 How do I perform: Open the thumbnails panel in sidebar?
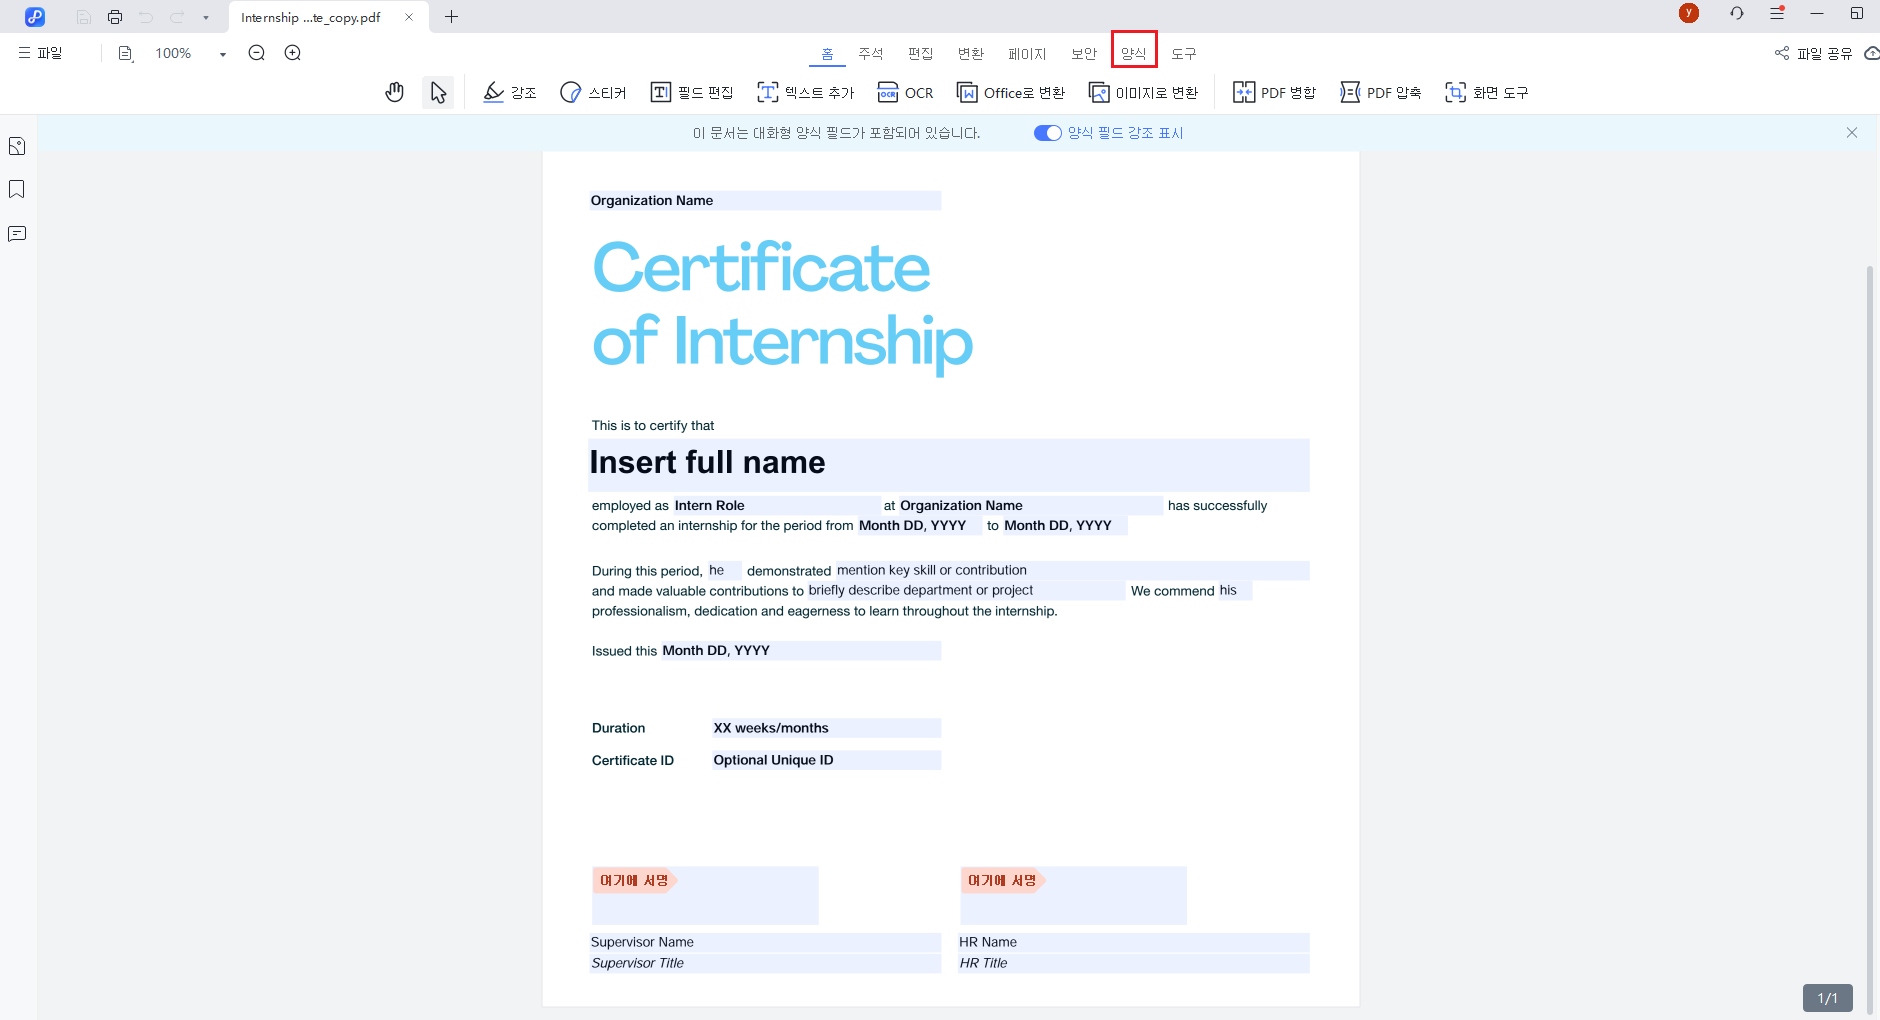point(17,146)
